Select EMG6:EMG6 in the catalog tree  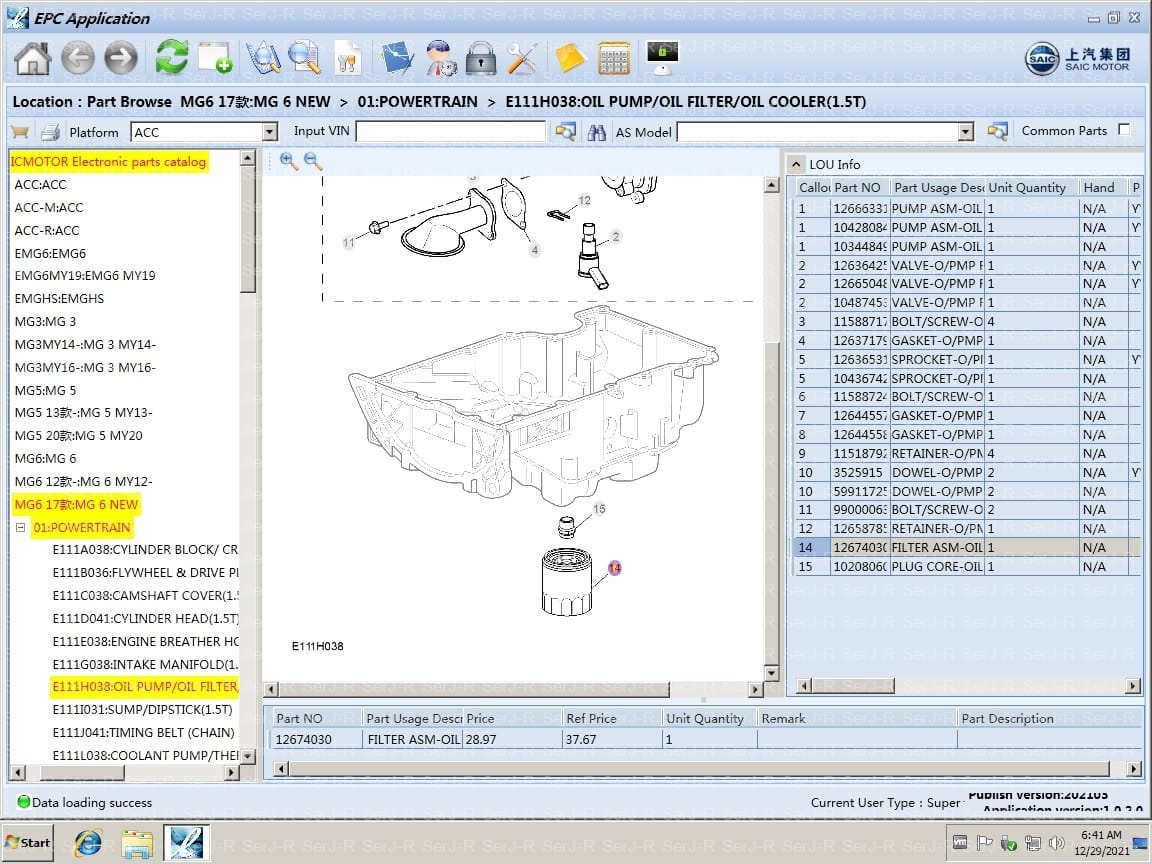(50, 253)
